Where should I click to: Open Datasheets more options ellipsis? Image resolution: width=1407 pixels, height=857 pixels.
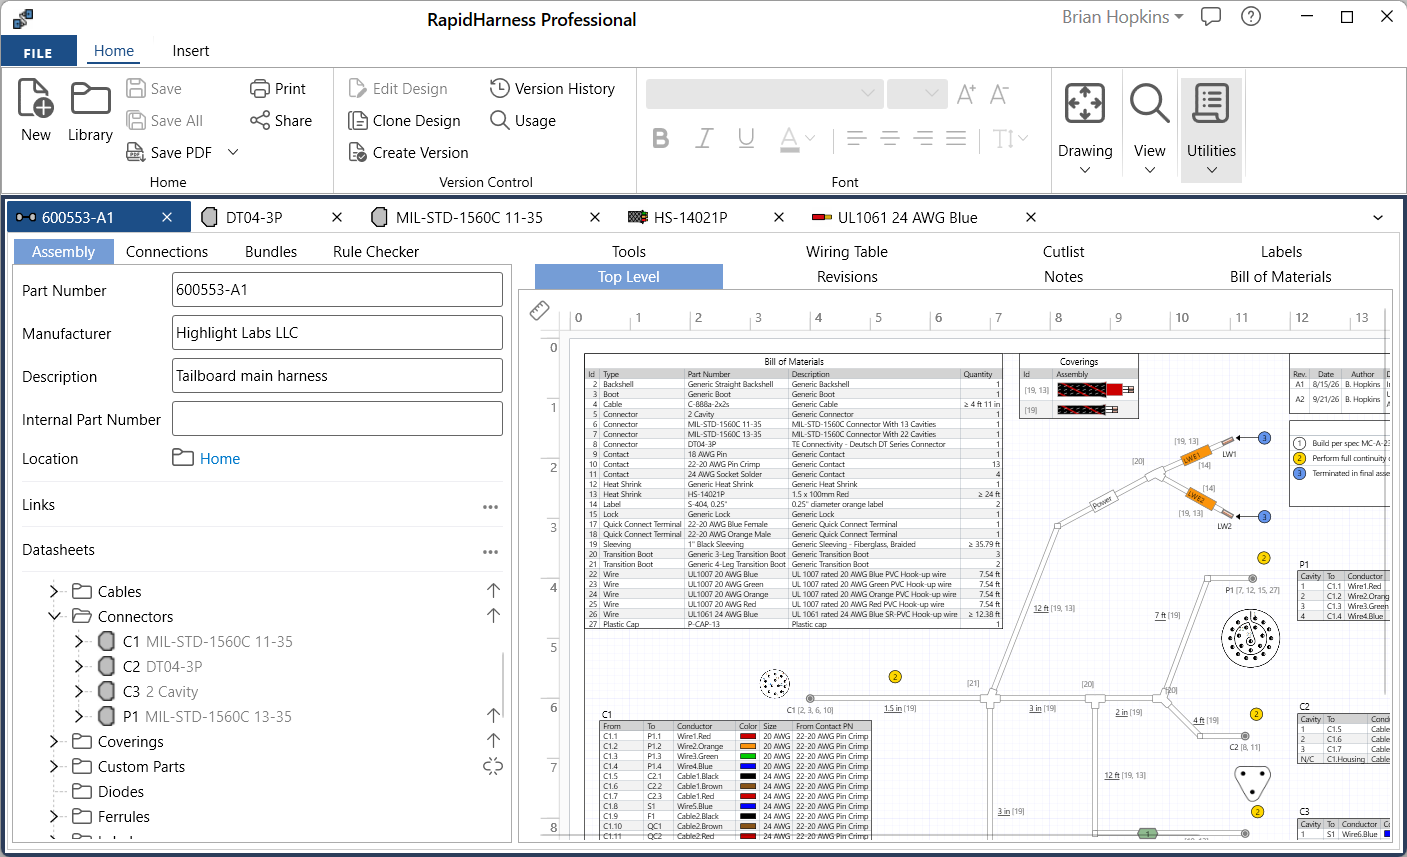490,552
